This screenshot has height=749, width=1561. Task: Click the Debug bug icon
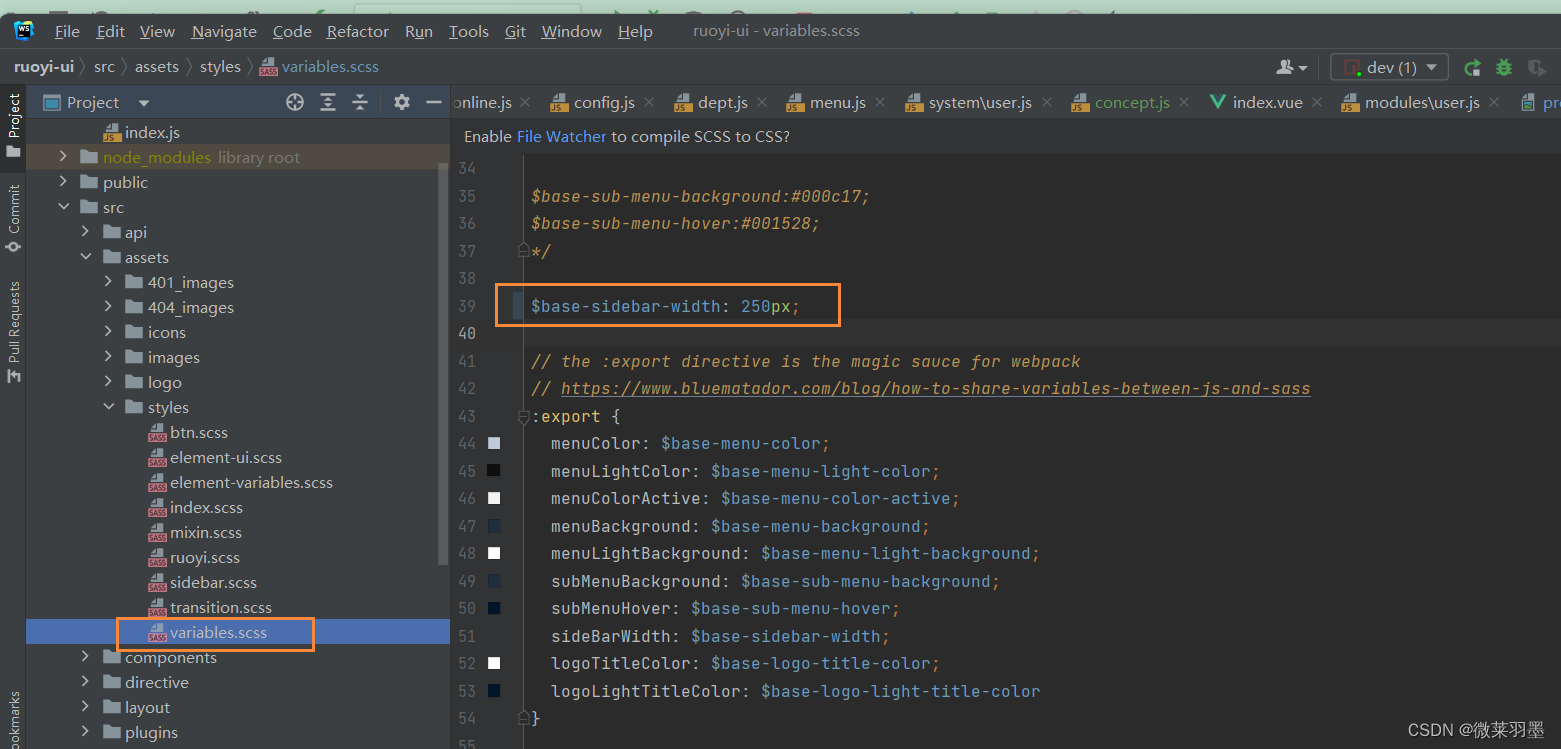click(1504, 67)
